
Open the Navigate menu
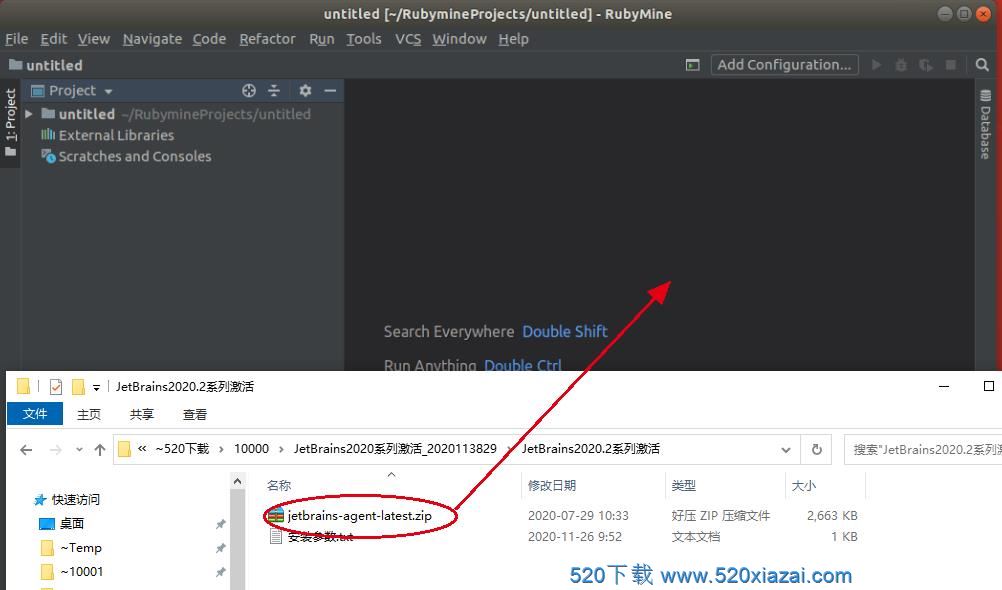152,39
